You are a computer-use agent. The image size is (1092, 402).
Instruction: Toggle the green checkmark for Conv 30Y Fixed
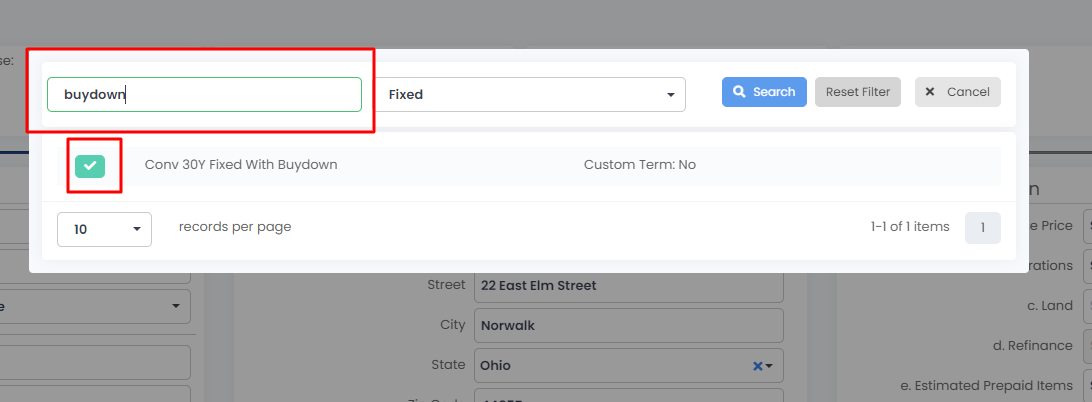(90, 166)
